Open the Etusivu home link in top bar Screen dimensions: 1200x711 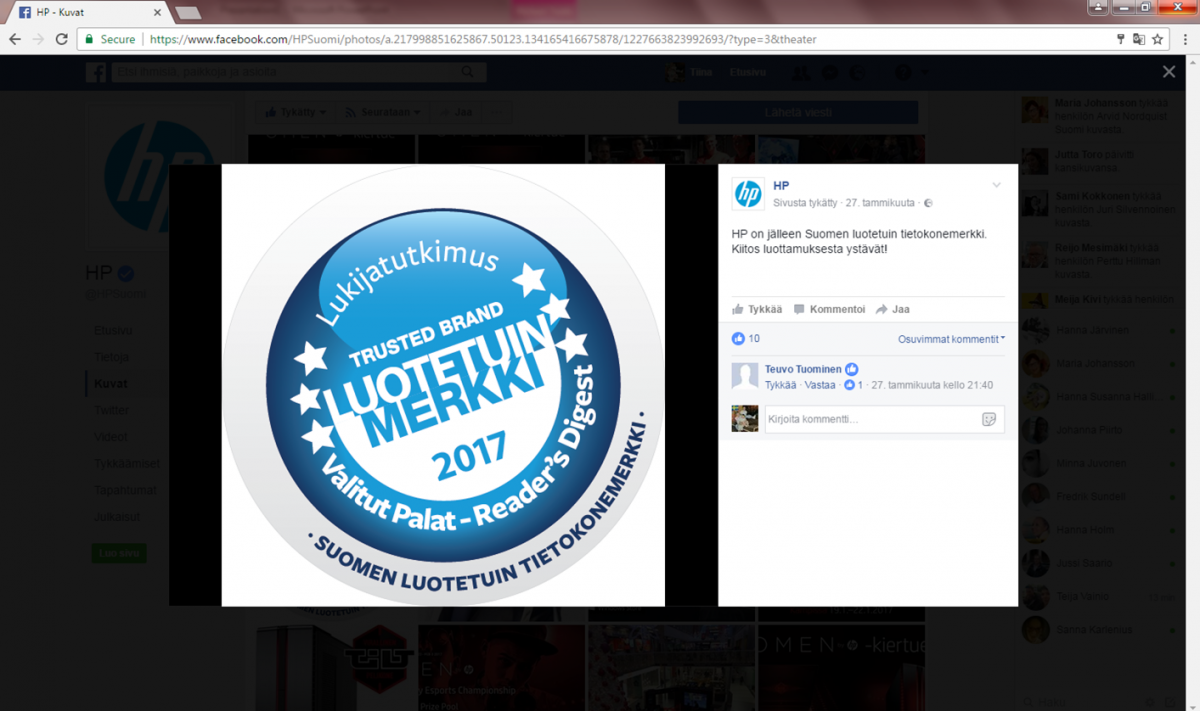click(x=748, y=72)
